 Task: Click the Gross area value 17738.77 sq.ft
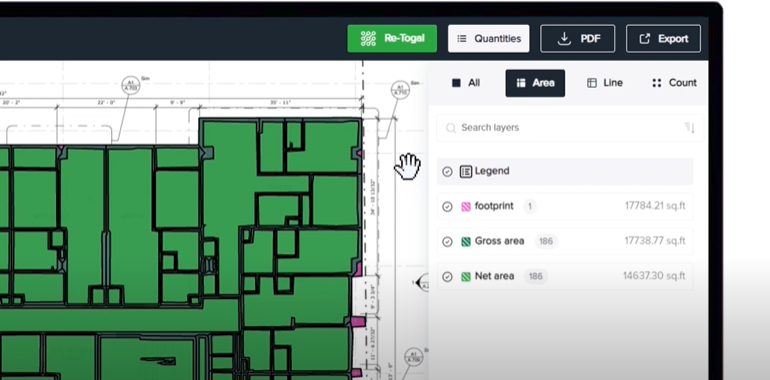click(x=655, y=241)
